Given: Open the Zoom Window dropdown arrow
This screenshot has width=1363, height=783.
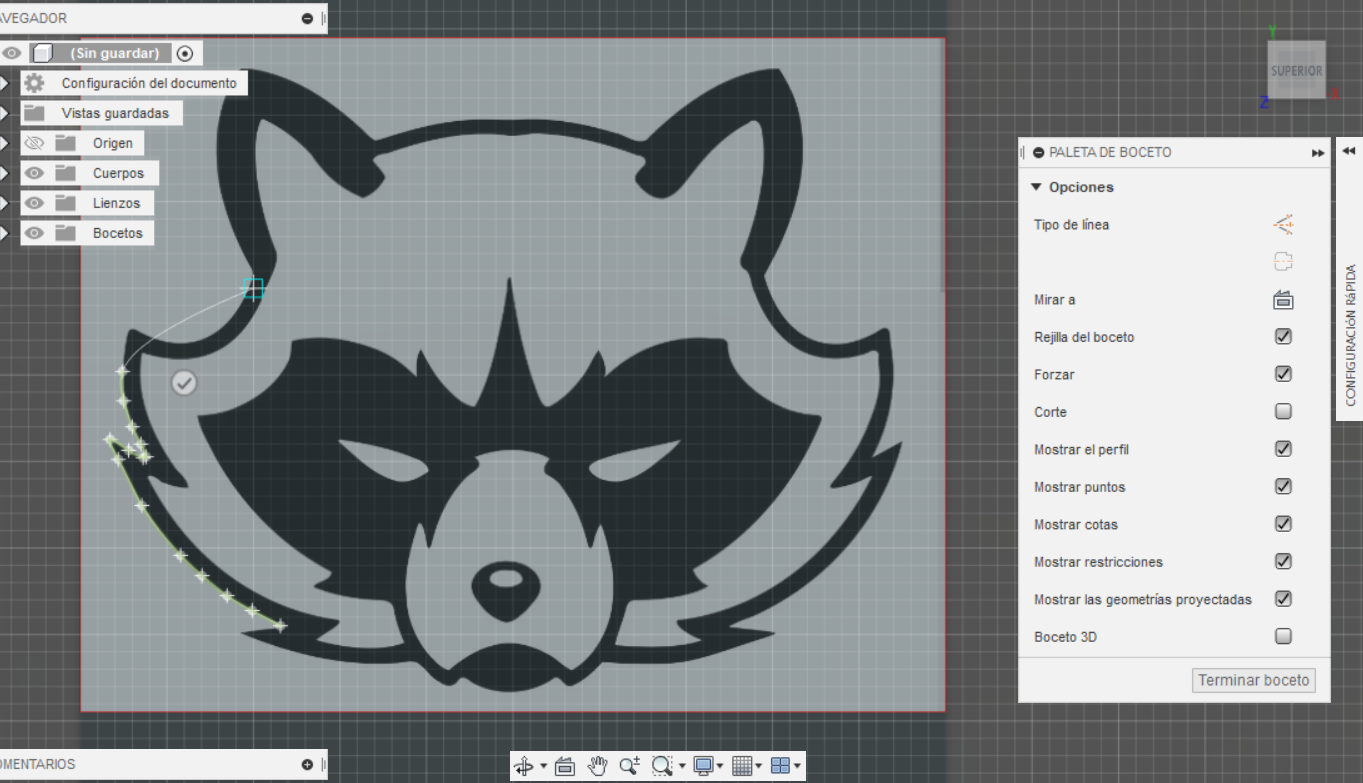Looking at the screenshot, I should pyautogui.click(x=681, y=767).
